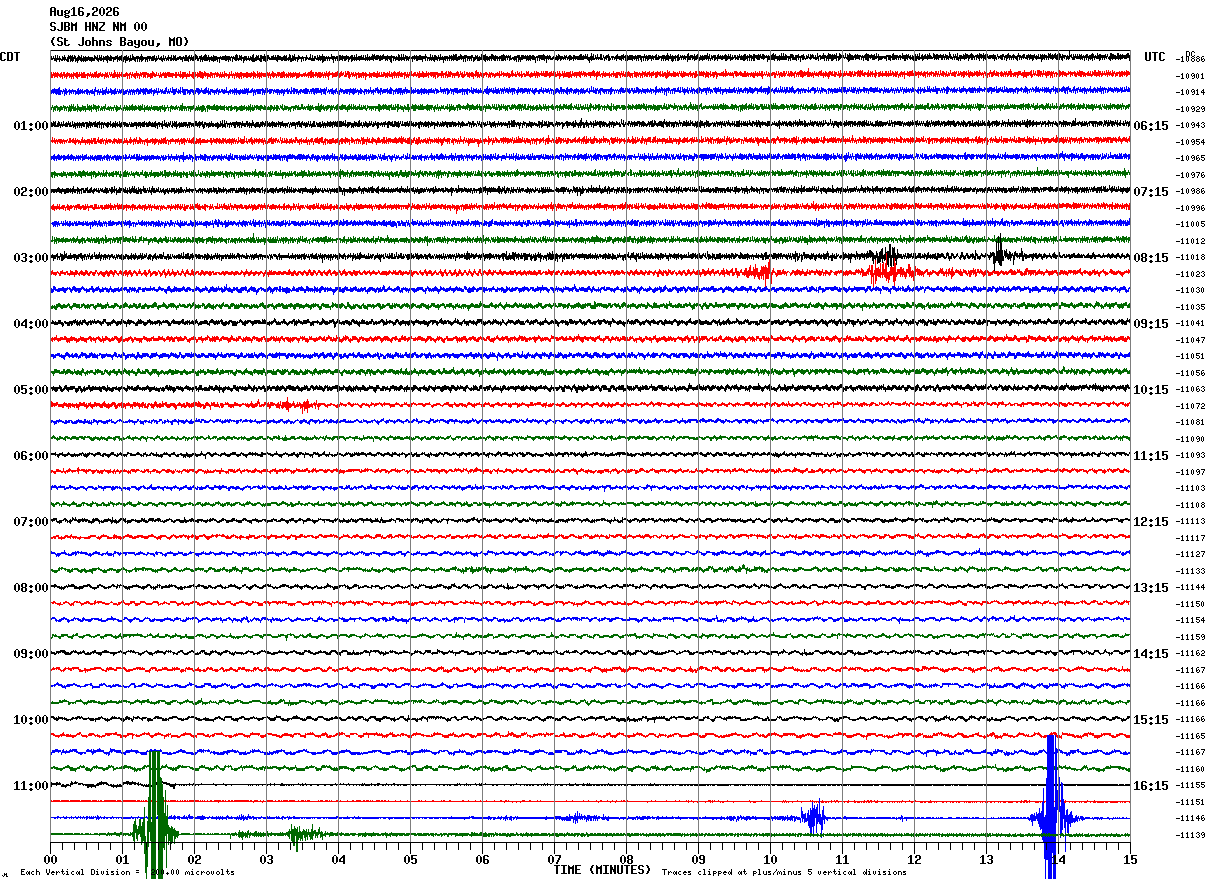Select the TIME (MINUTES) axis title
This screenshot has width=1210, height=886.
pos(602,870)
